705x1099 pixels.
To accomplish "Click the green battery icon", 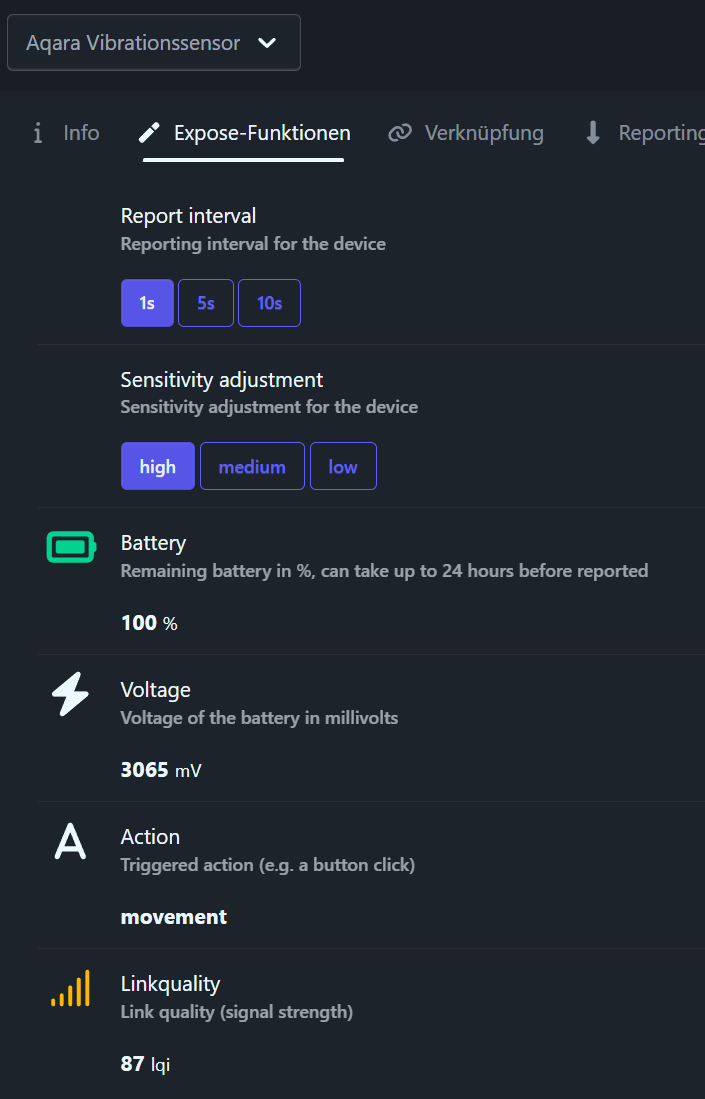I will click(70, 547).
